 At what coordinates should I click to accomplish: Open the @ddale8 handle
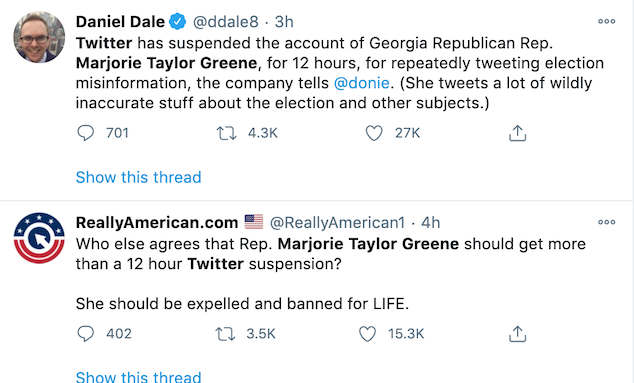point(225,21)
